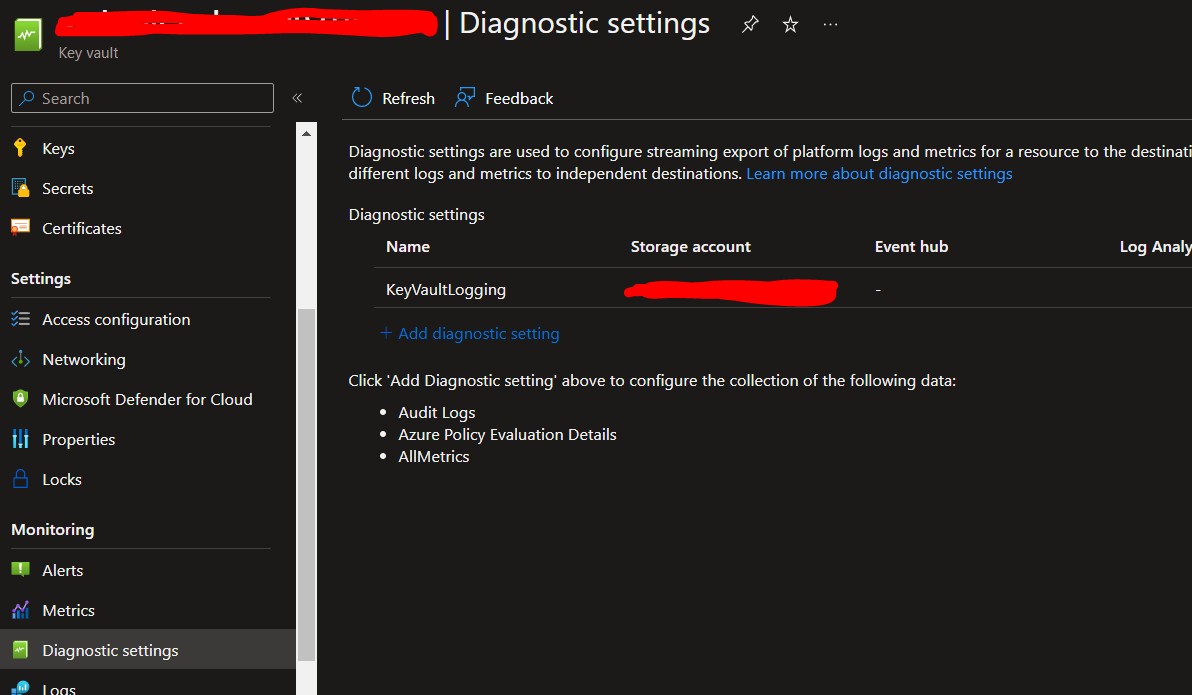Image resolution: width=1192 pixels, height=695 pixels.
Task: Open Keys from the sidebar
Action: tap(56, 148)
